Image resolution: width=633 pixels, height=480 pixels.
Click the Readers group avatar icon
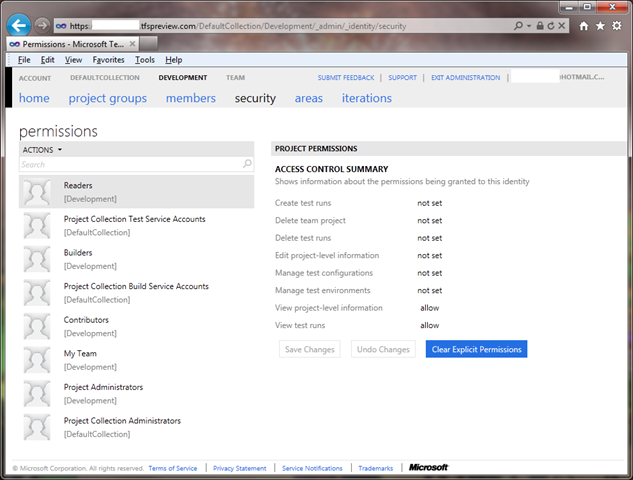coord(37,192)
